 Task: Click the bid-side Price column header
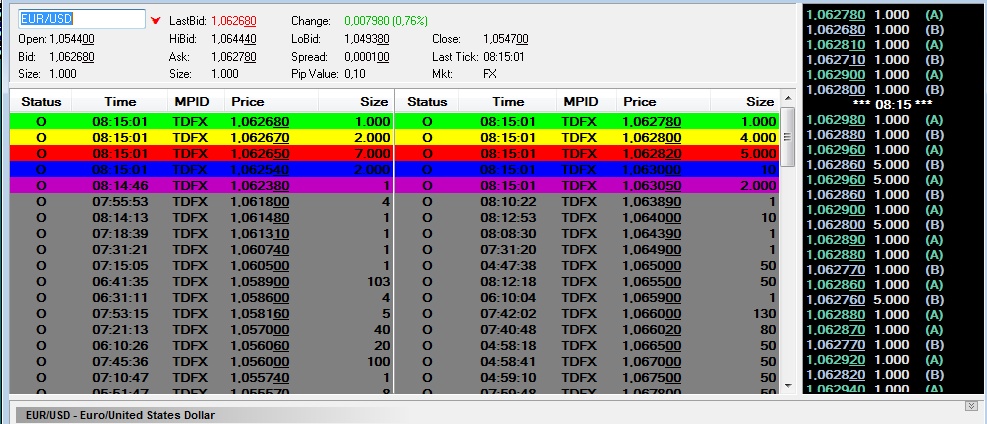point(248,101)
